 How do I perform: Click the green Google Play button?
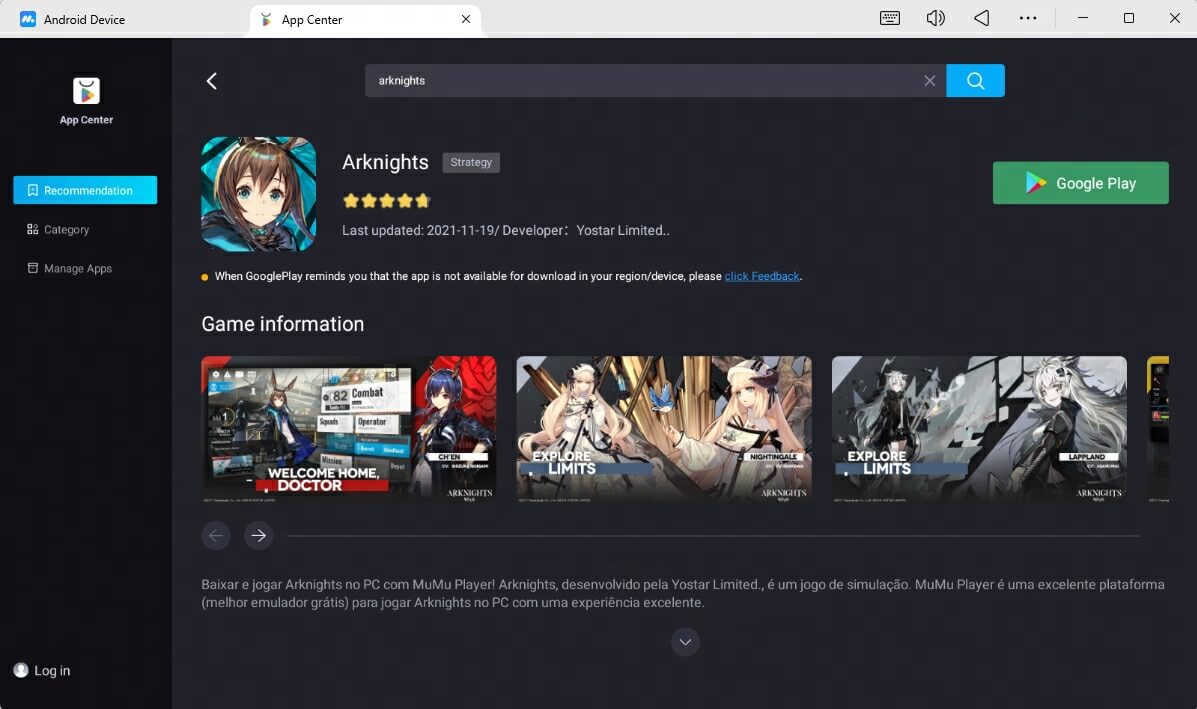[1080, 183]
